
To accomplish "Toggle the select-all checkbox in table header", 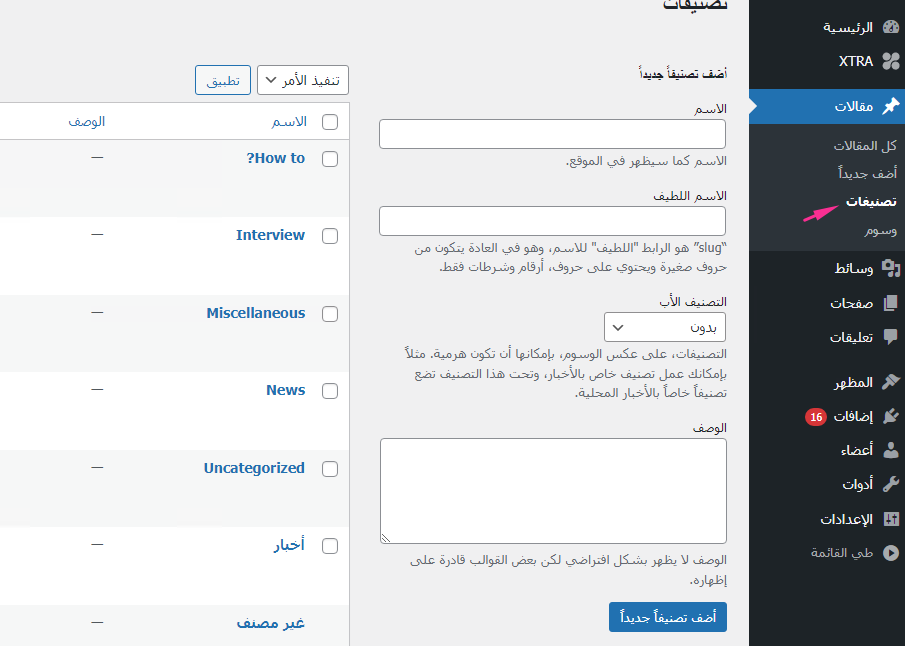I will (330, 122).
